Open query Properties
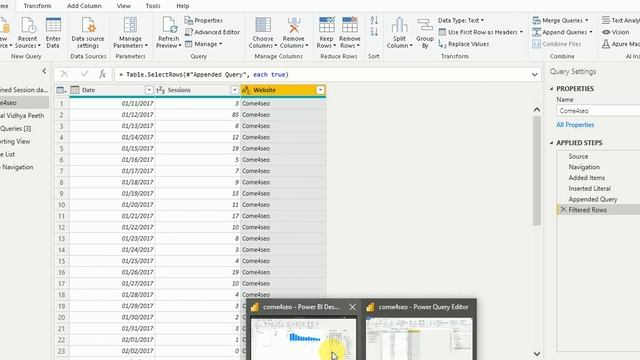This screenshot has height=360, width=640. (x=204, y=20)
